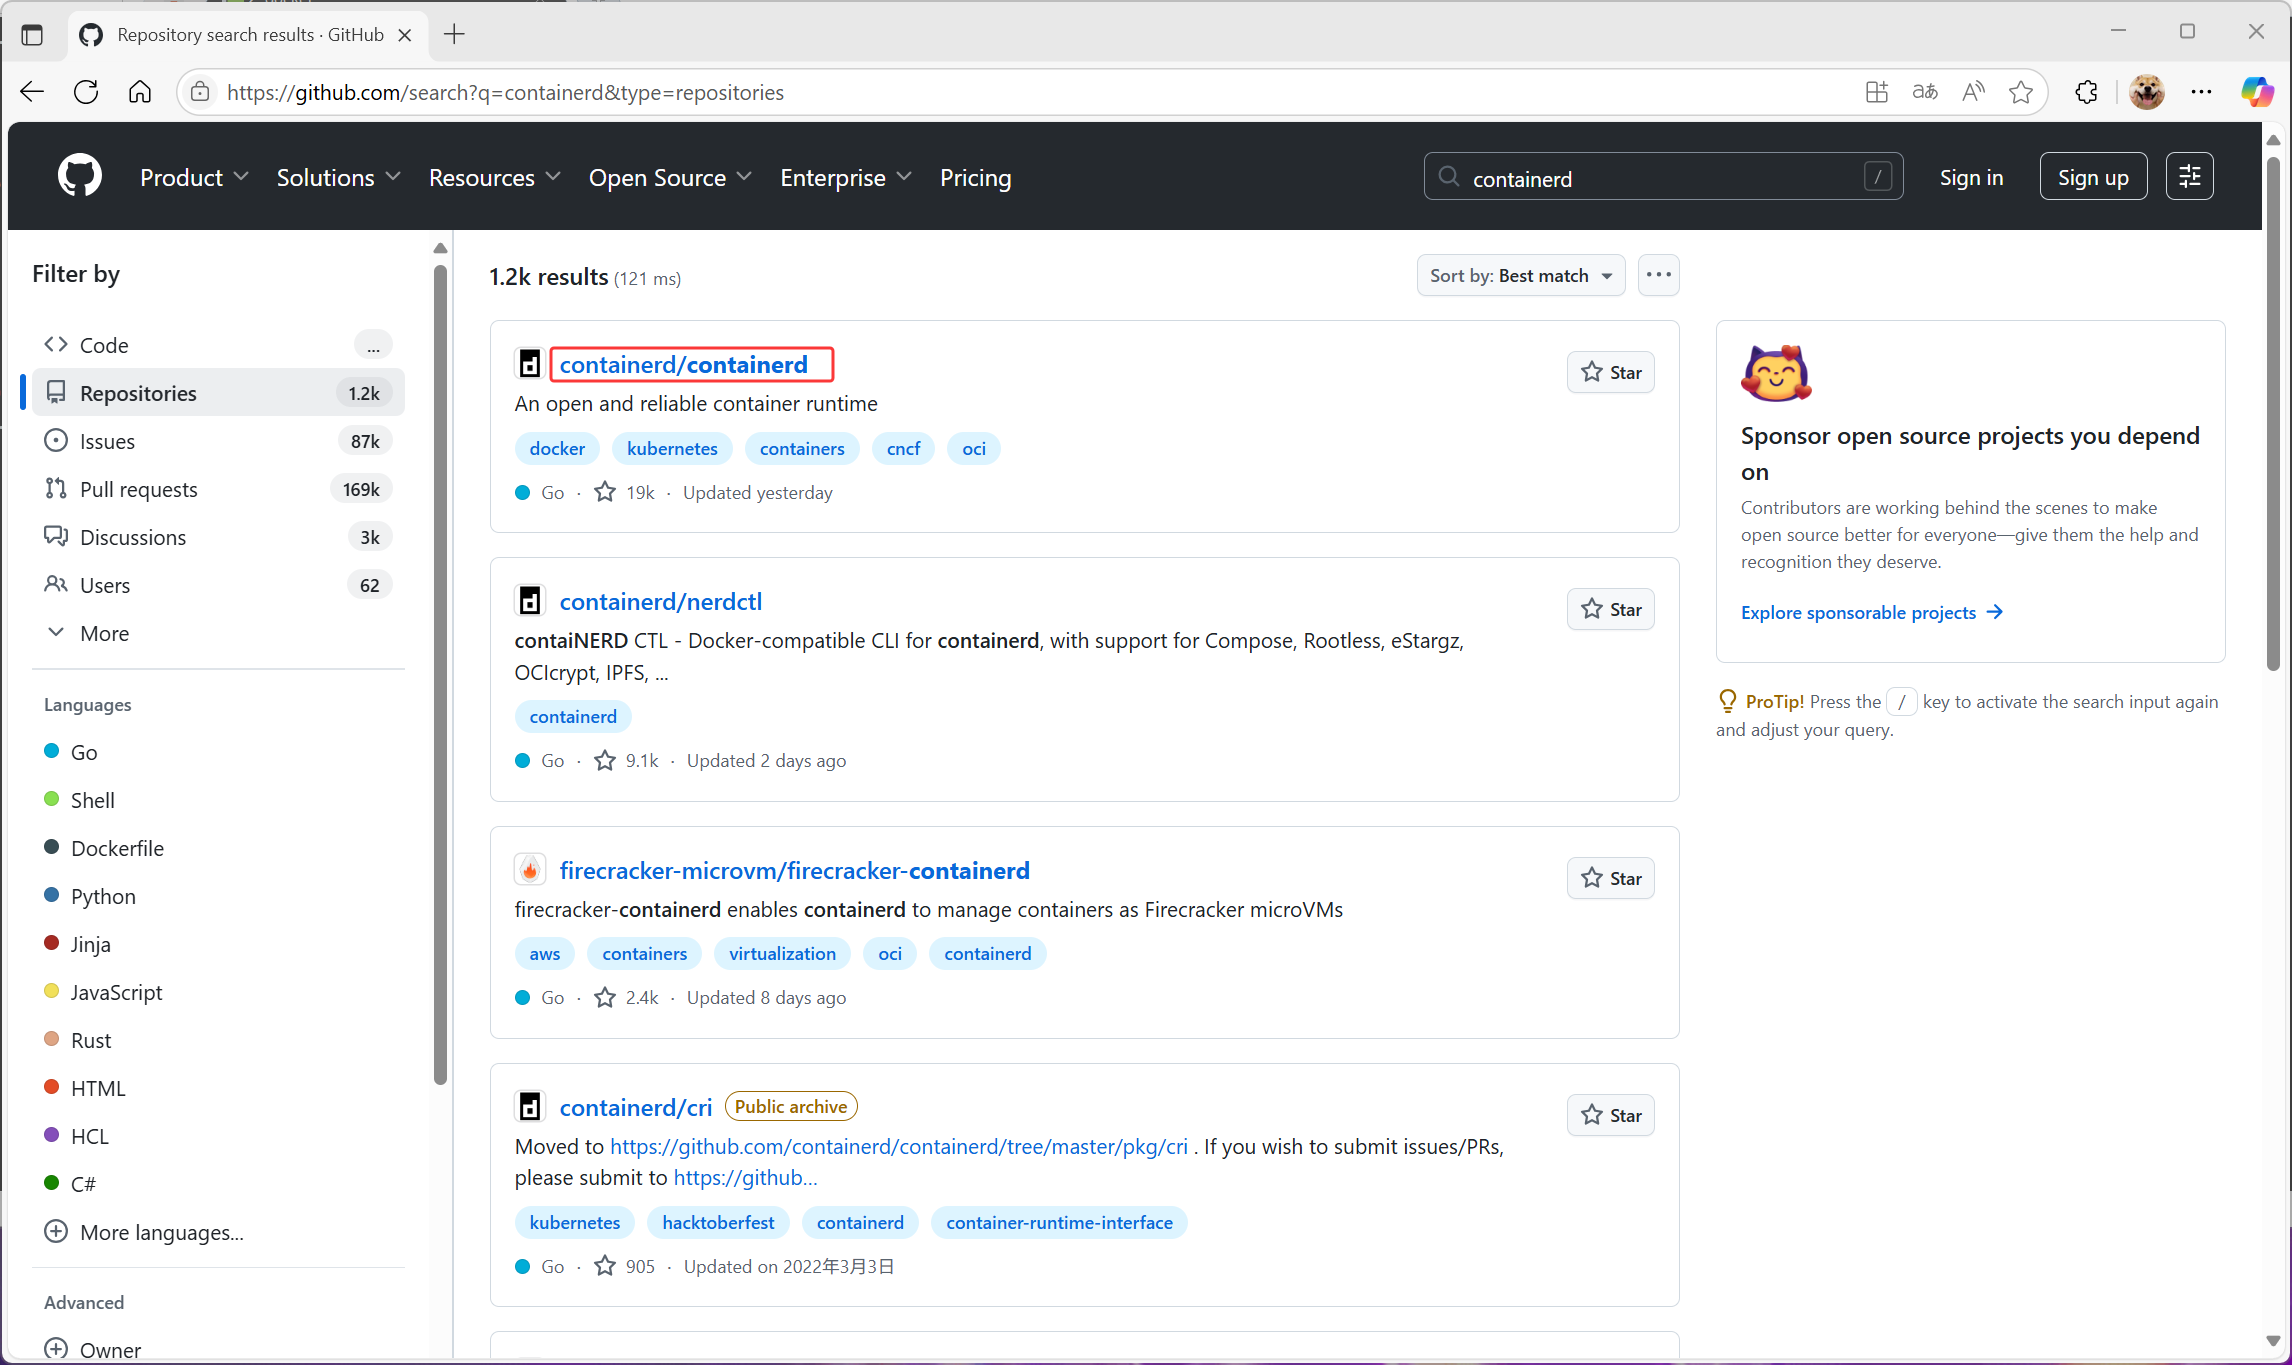This screenshot has width=2292, height=1365.
Task: Star the containerd/containerd repository
Action: pos(1610,372)
